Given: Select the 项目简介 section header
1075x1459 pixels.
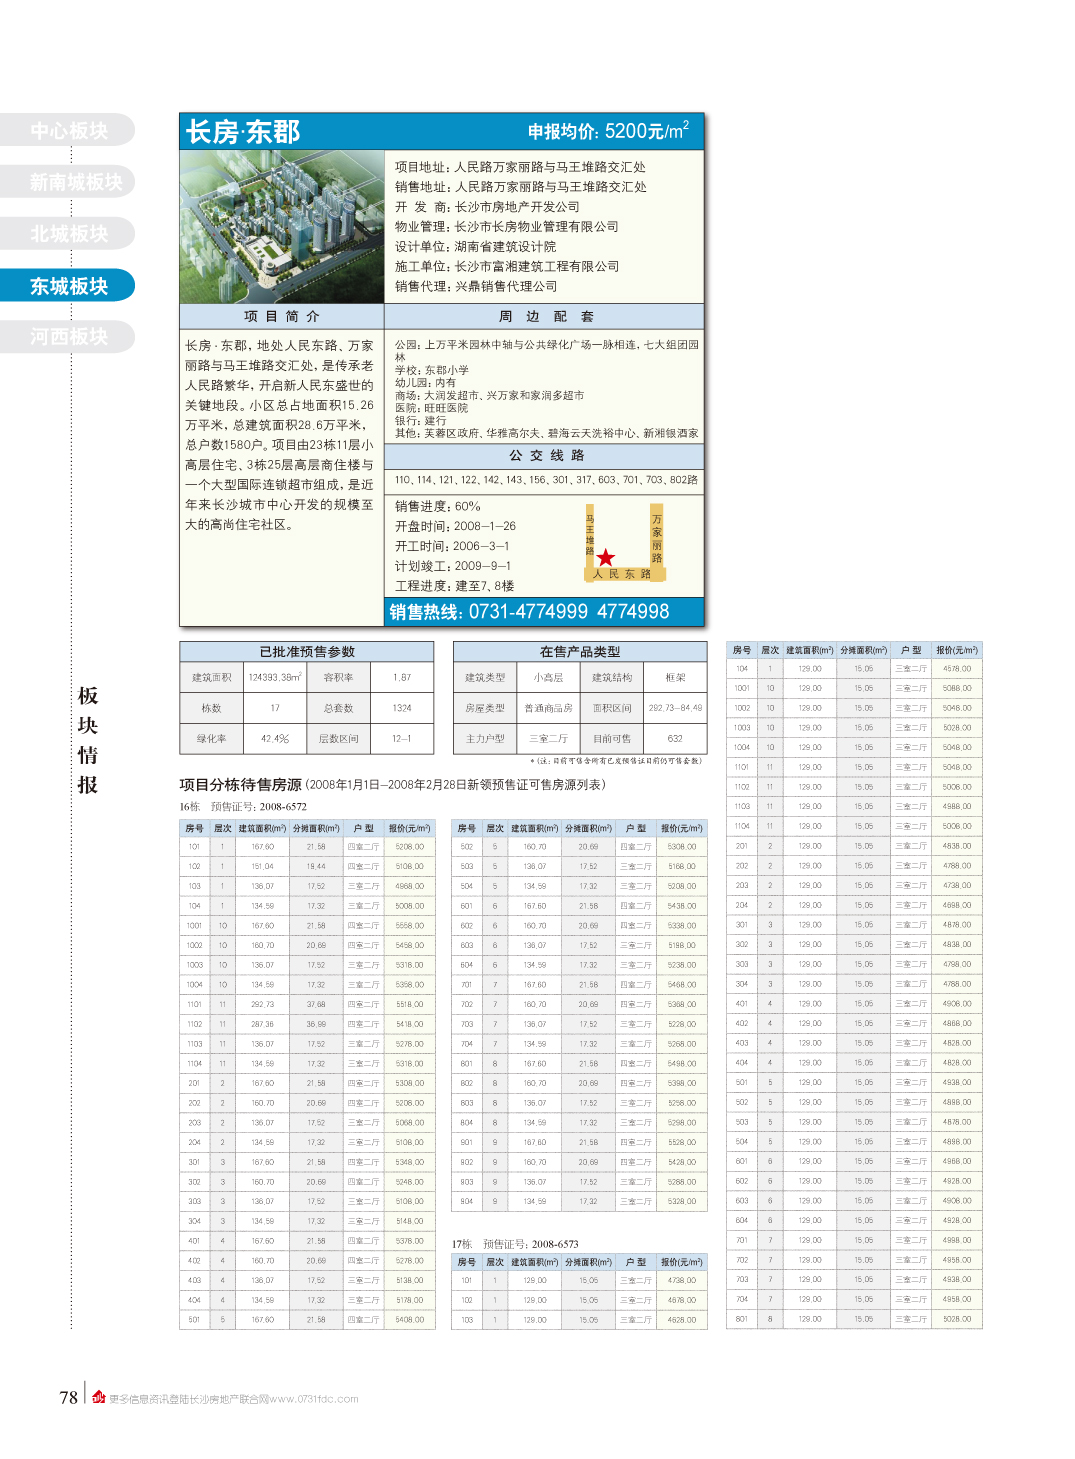Looking at the screenshot, I should click(x=281, y=316).
